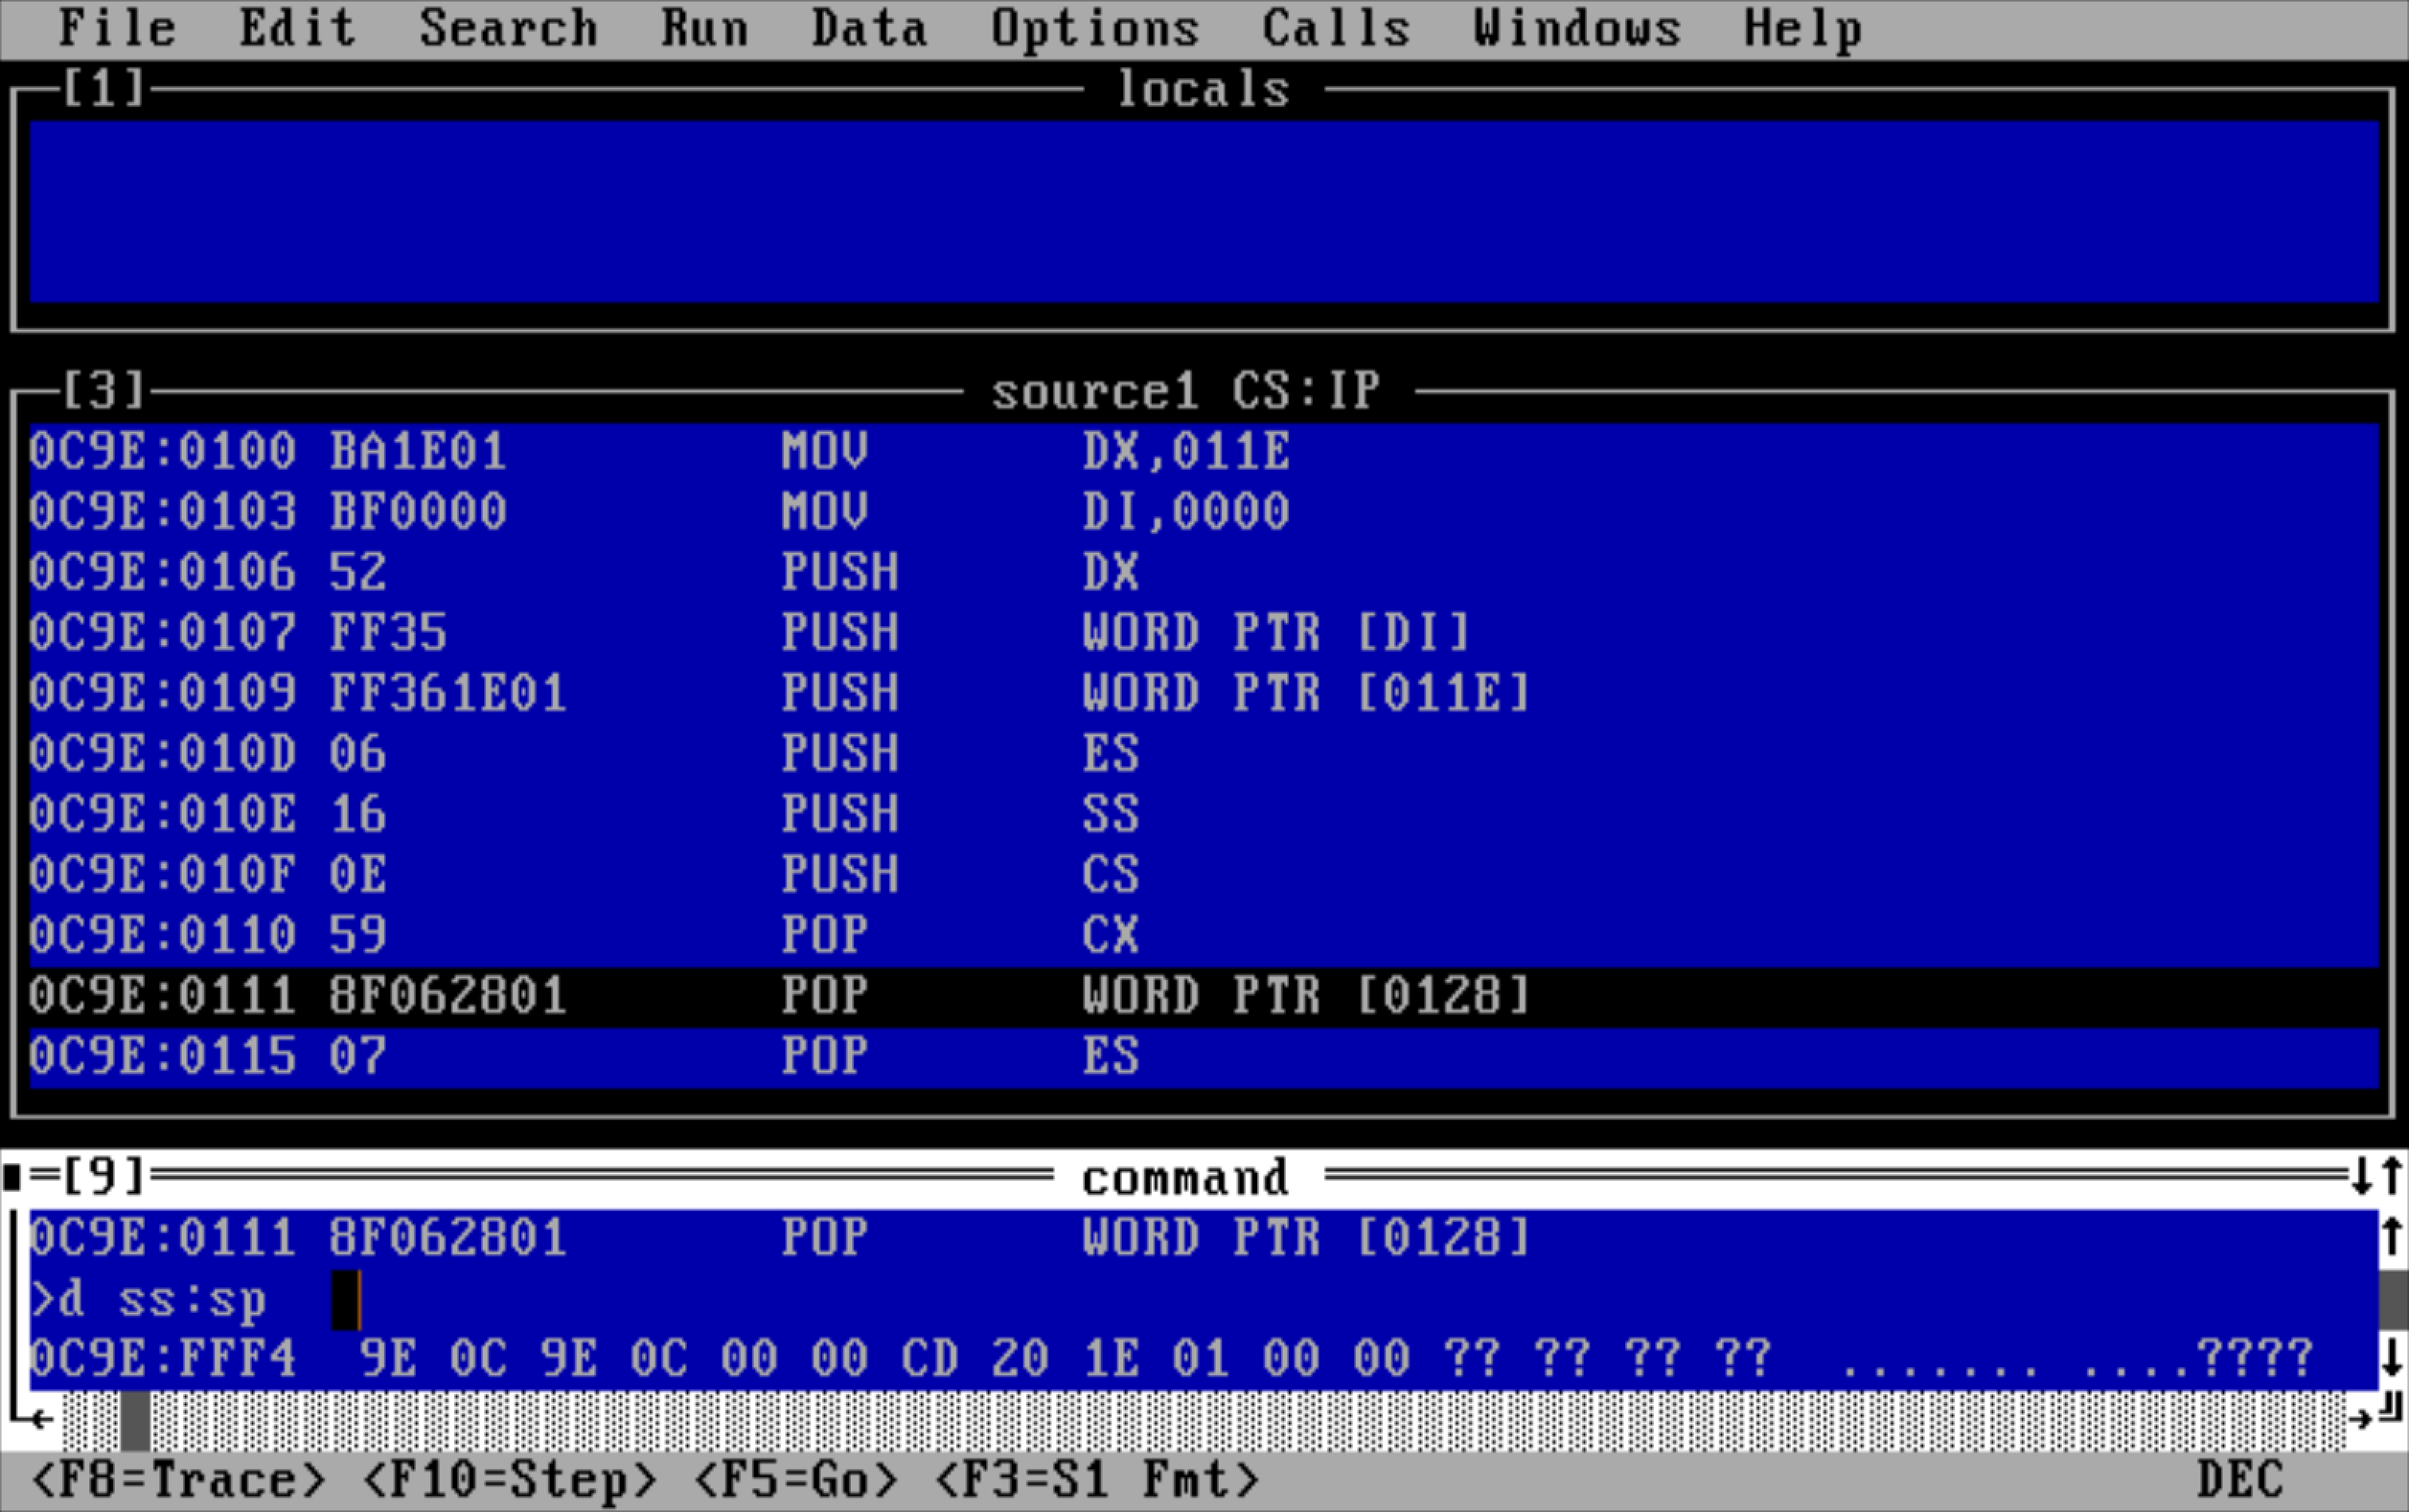Select line 0C9E:010F PUSH CS
The width and height of the screenshot is (2409, 1512).
[1203, 874]
